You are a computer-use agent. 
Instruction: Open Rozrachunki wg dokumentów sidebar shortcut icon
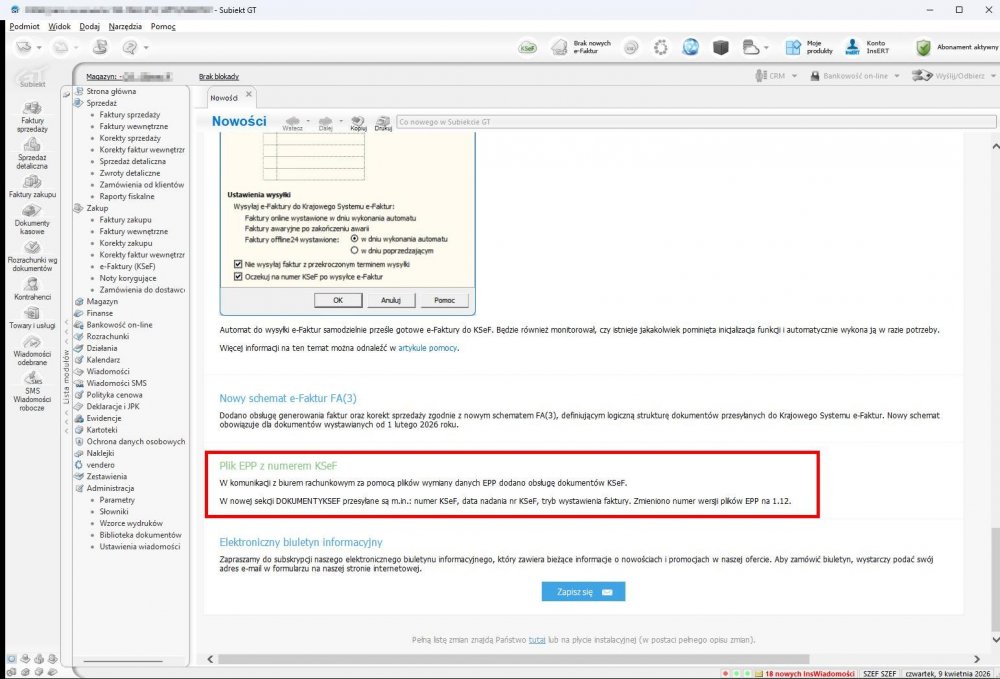point(32,247)
